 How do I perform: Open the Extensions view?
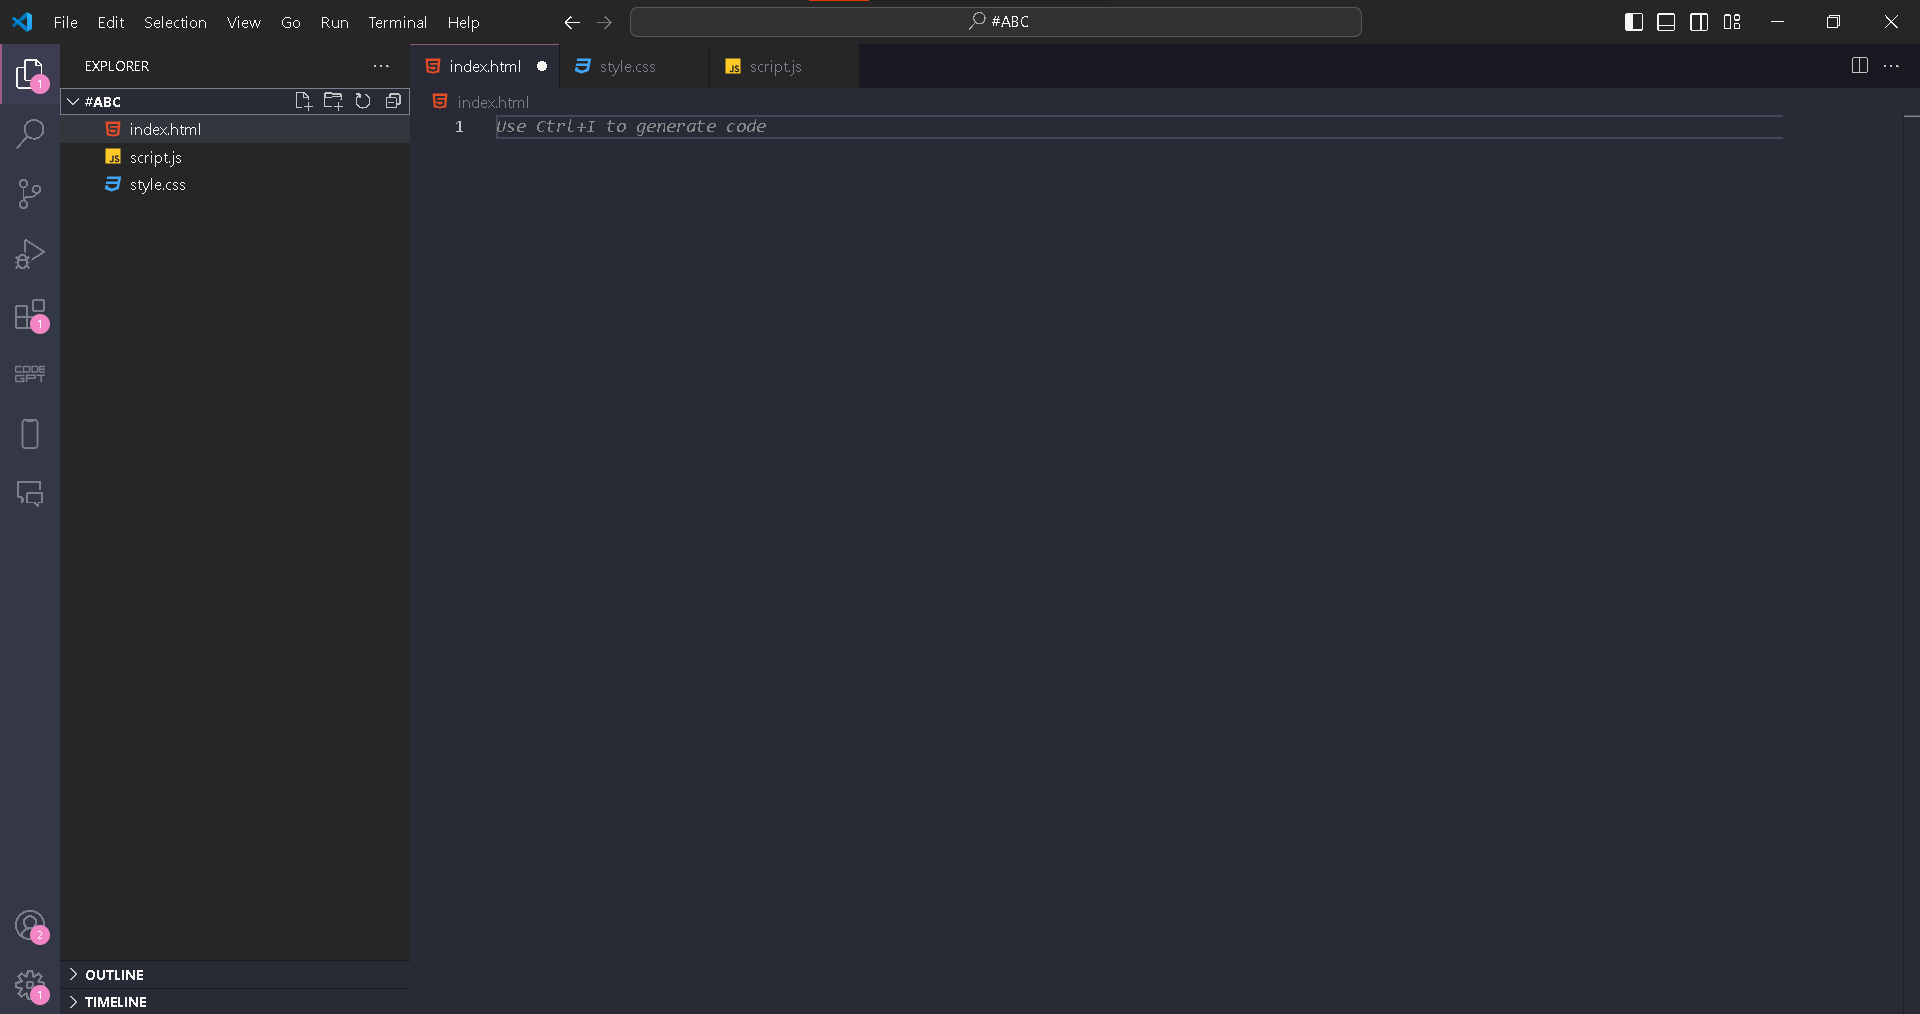click(30, 314)
